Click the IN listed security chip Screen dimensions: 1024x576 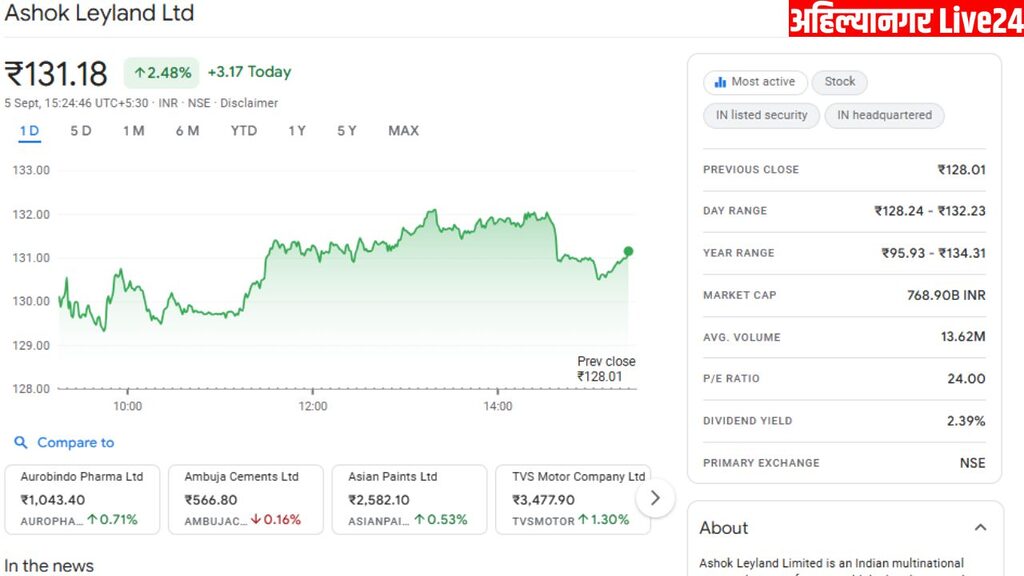tap(761, 115)
